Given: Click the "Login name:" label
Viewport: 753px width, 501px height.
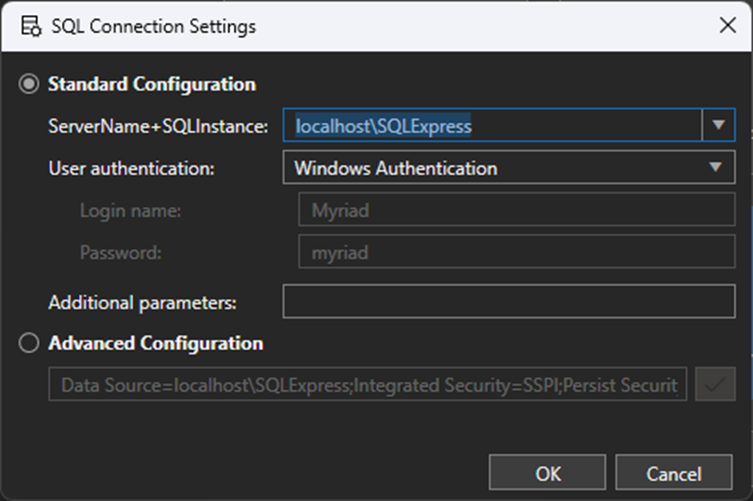Looking at the screenshot, I should tap(130, 211).
